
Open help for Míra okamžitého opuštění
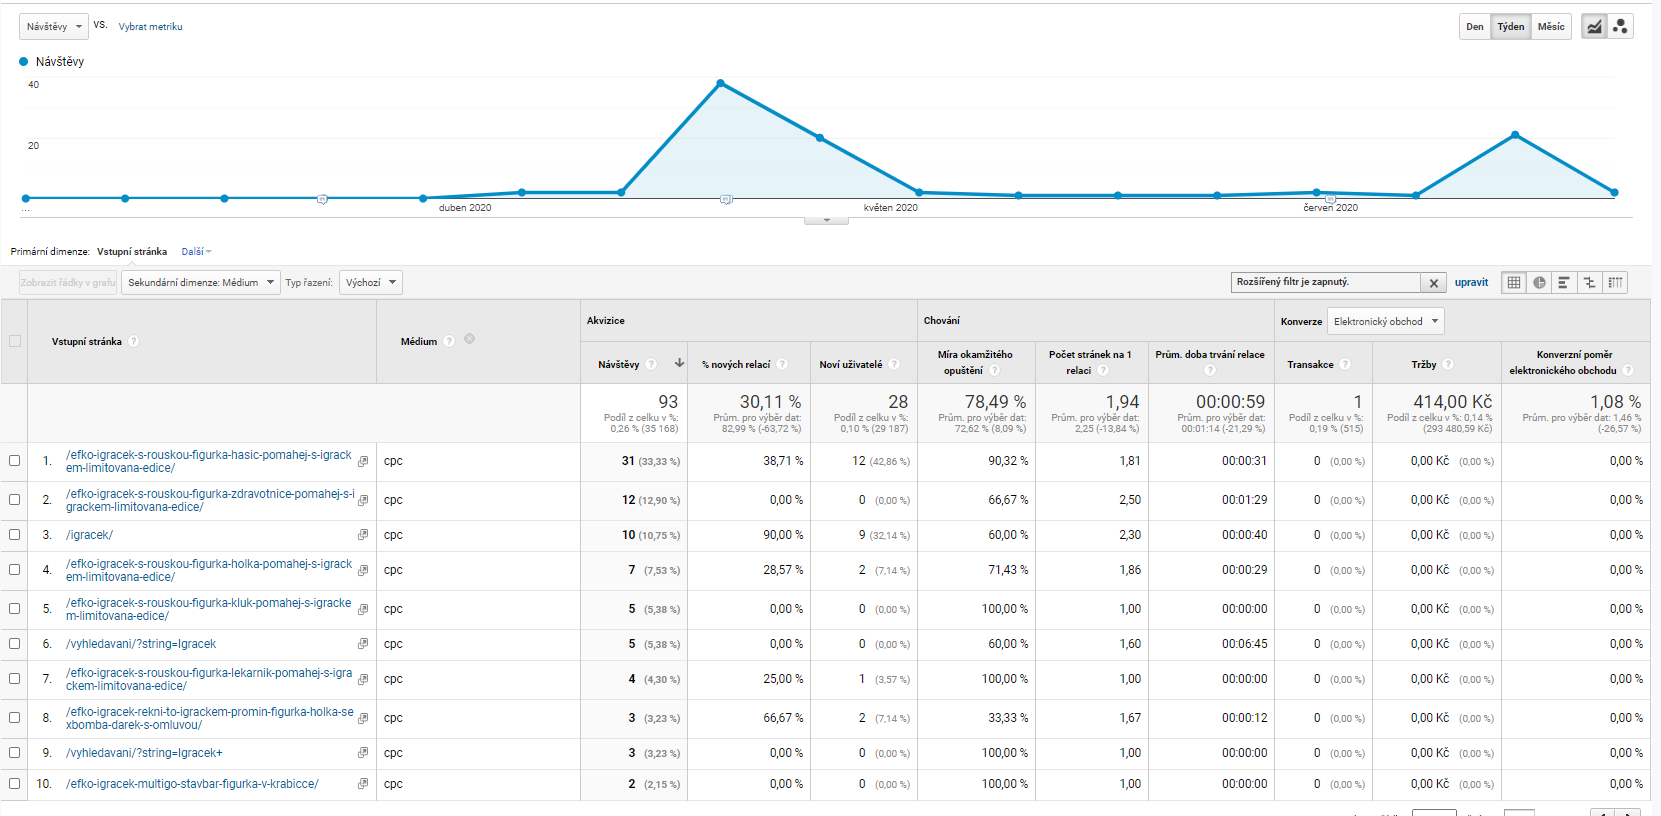click(x=995, y=370)
